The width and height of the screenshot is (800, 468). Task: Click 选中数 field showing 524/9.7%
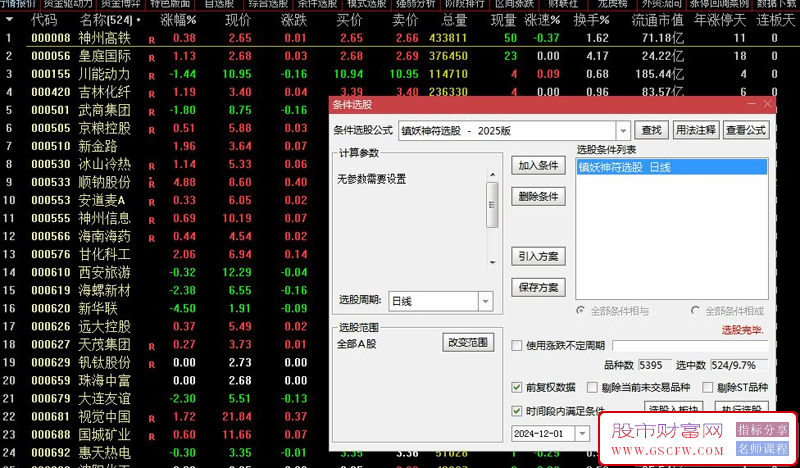(x=739, y=365)
